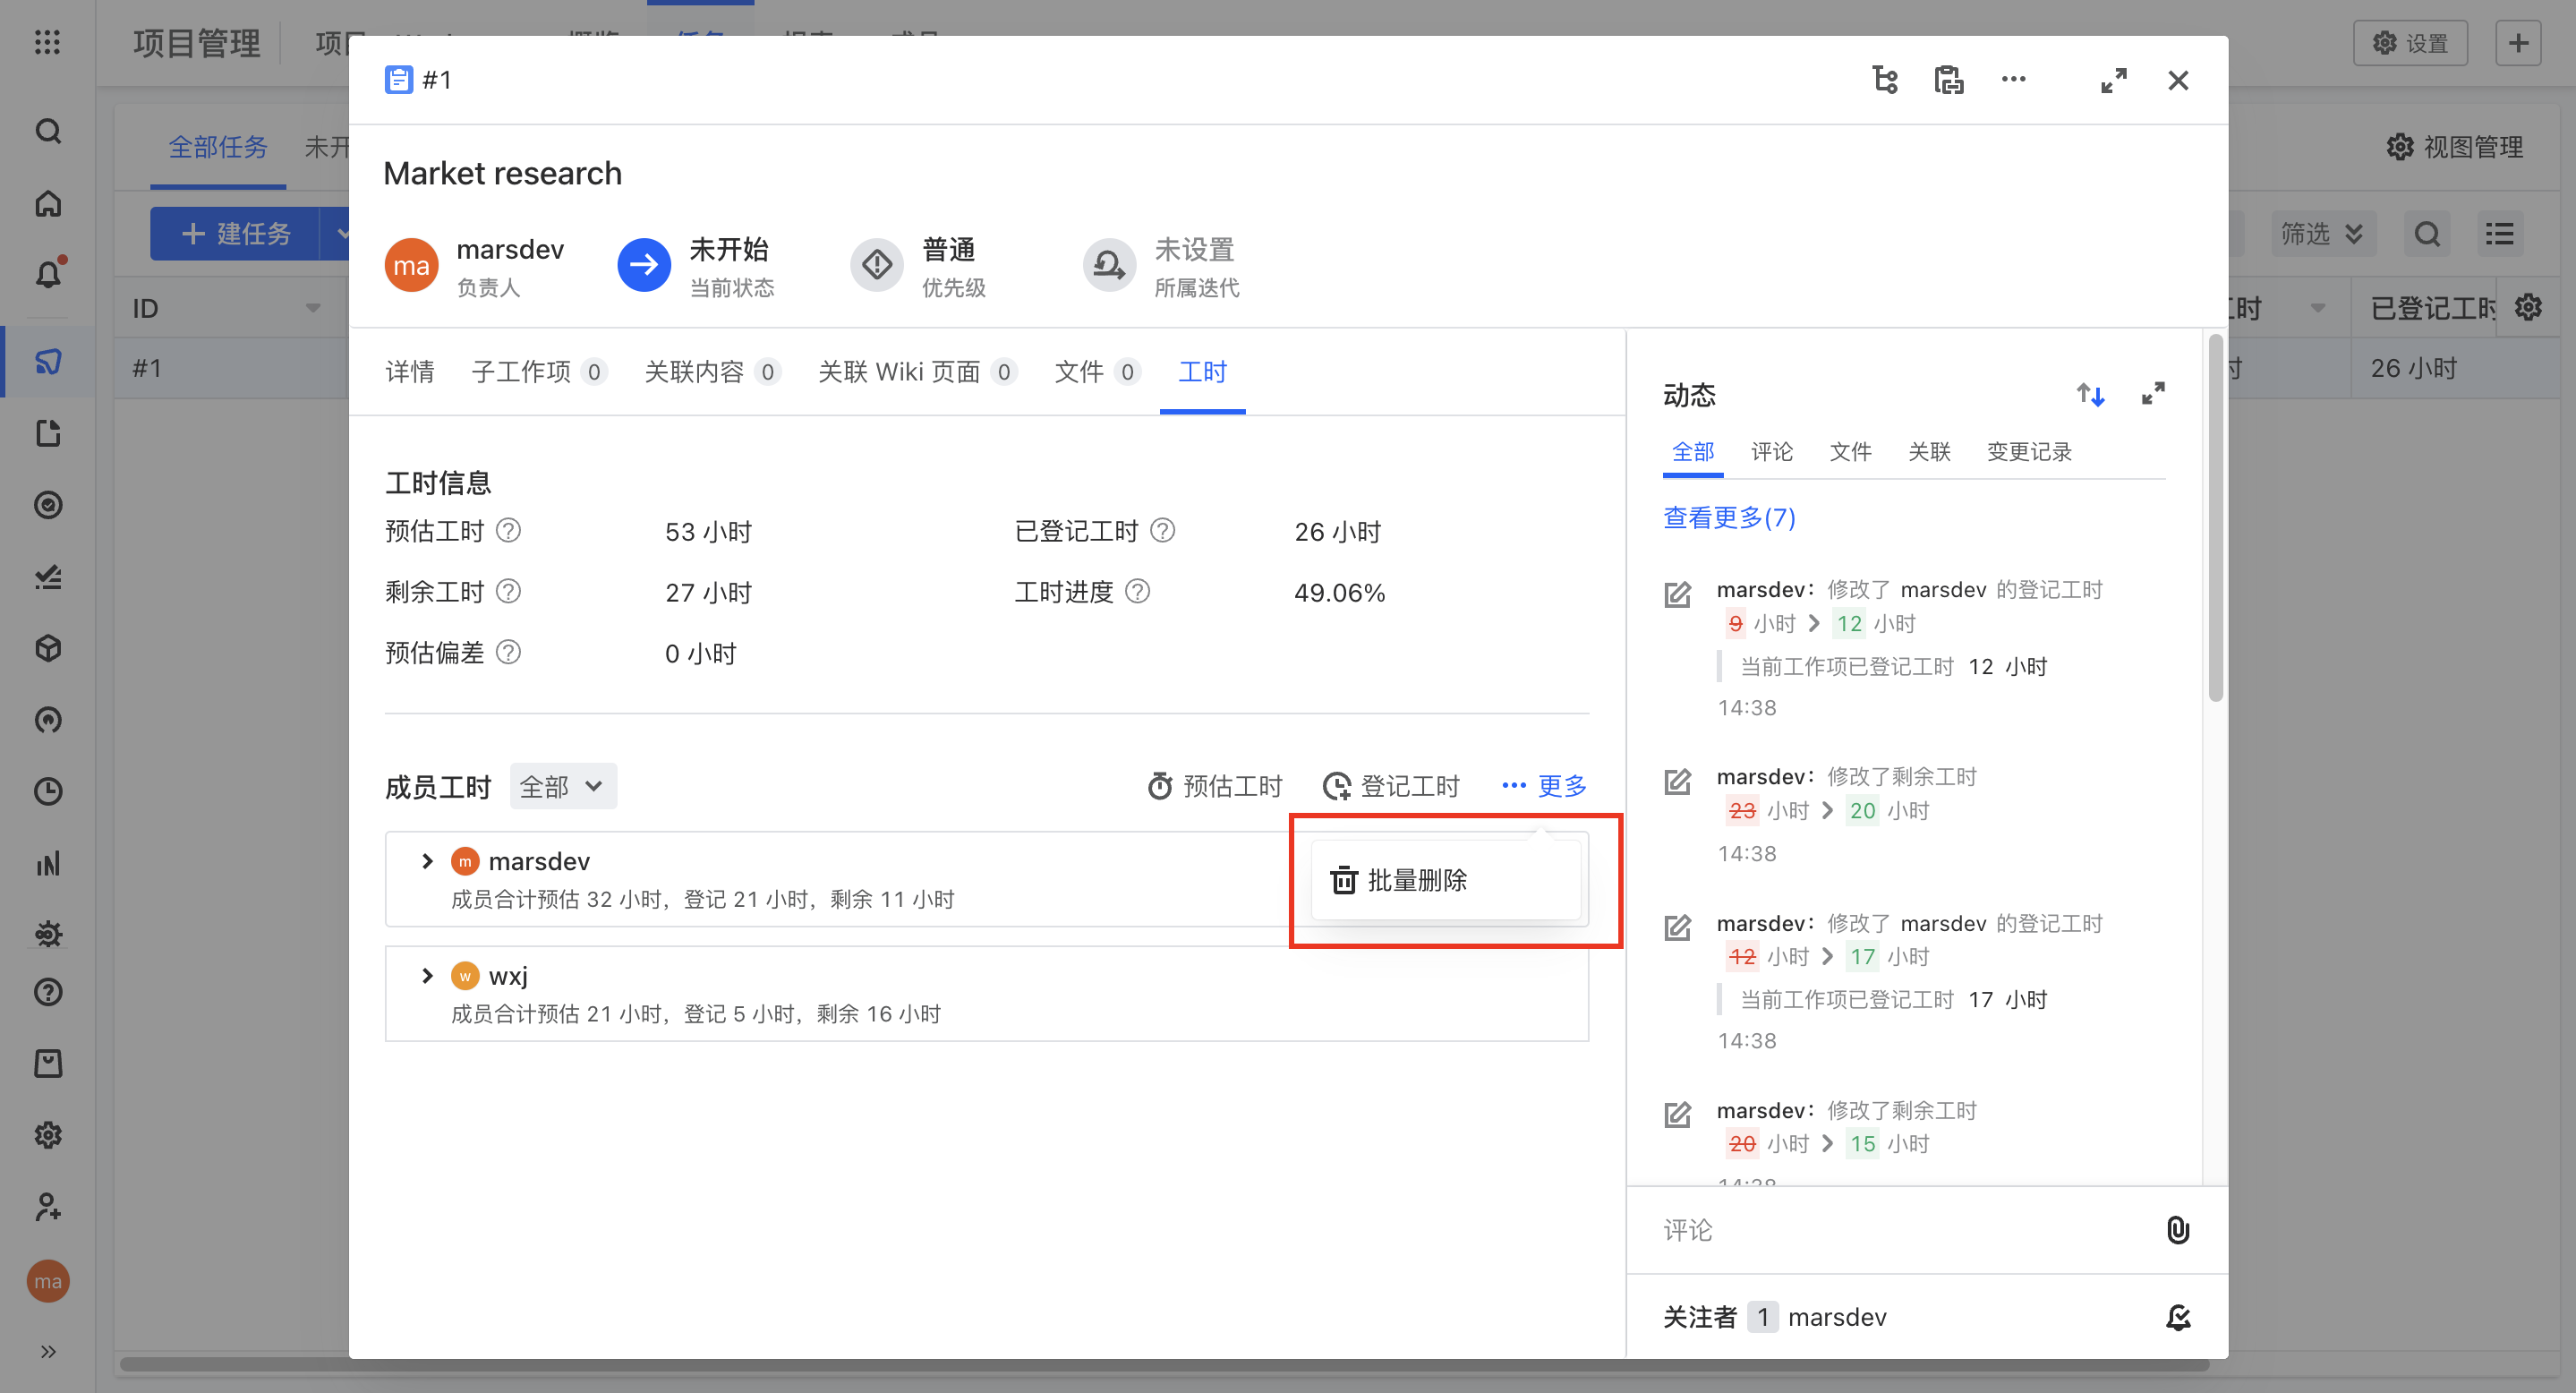Viewport: 2576px width, 1393px height.
Task: Open notifications bell in left sidebar
Action: [48, 275]
